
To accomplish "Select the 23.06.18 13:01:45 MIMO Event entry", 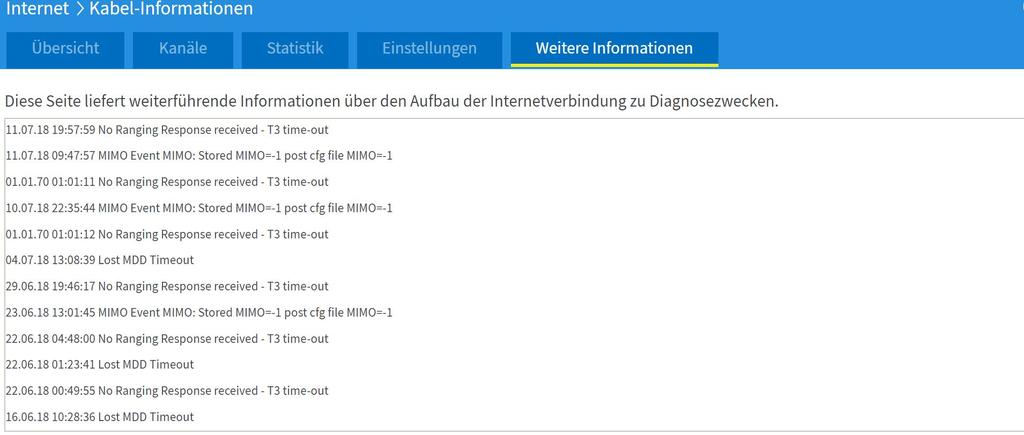I will [x=199, y=312].
